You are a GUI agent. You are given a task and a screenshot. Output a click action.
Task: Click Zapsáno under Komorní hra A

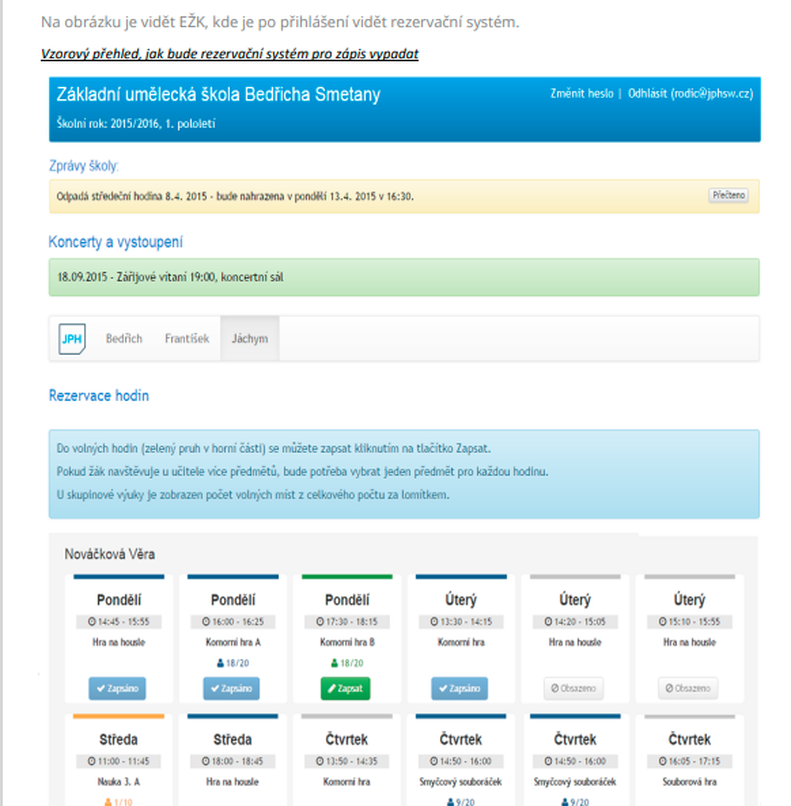(x=231, y=688)
